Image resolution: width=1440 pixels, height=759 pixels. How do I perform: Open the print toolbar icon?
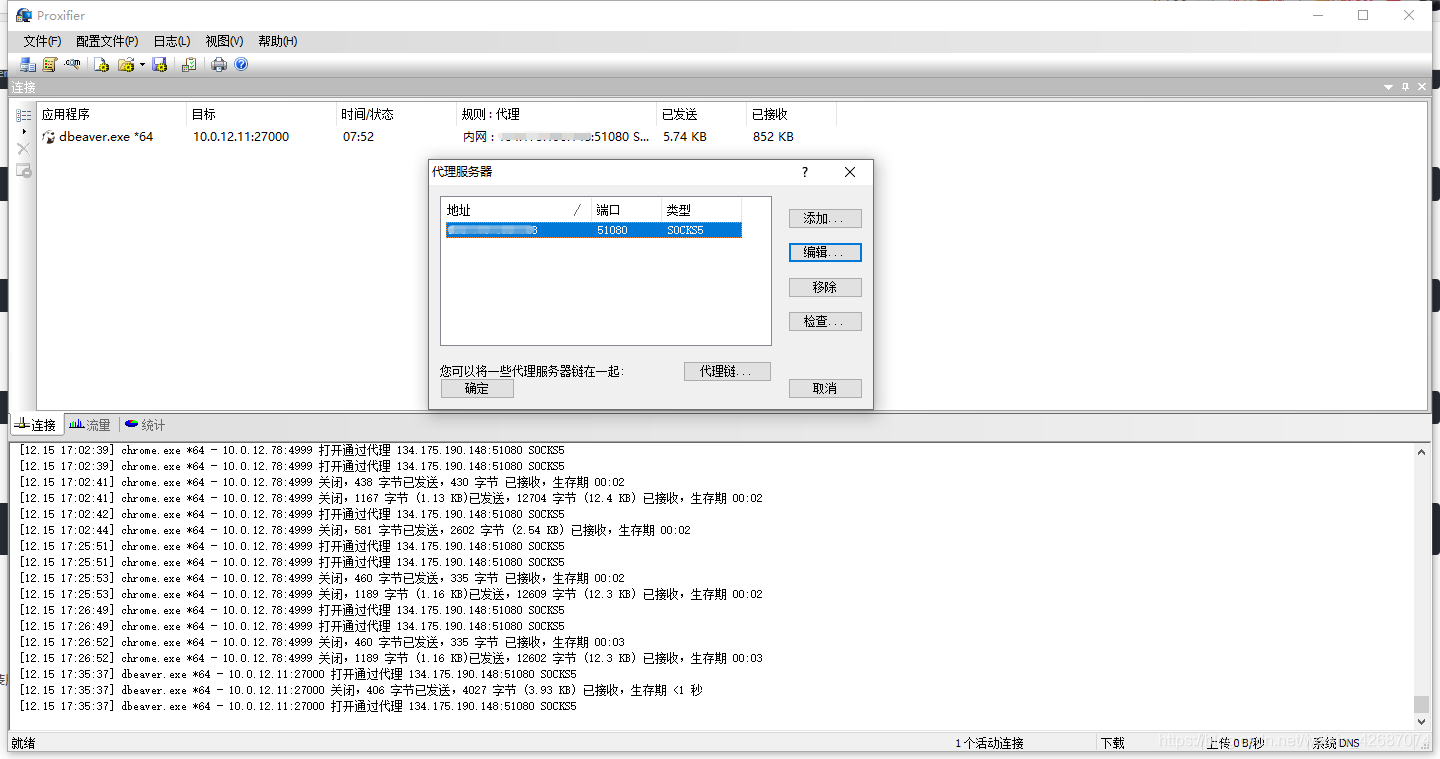click(219, 64)
